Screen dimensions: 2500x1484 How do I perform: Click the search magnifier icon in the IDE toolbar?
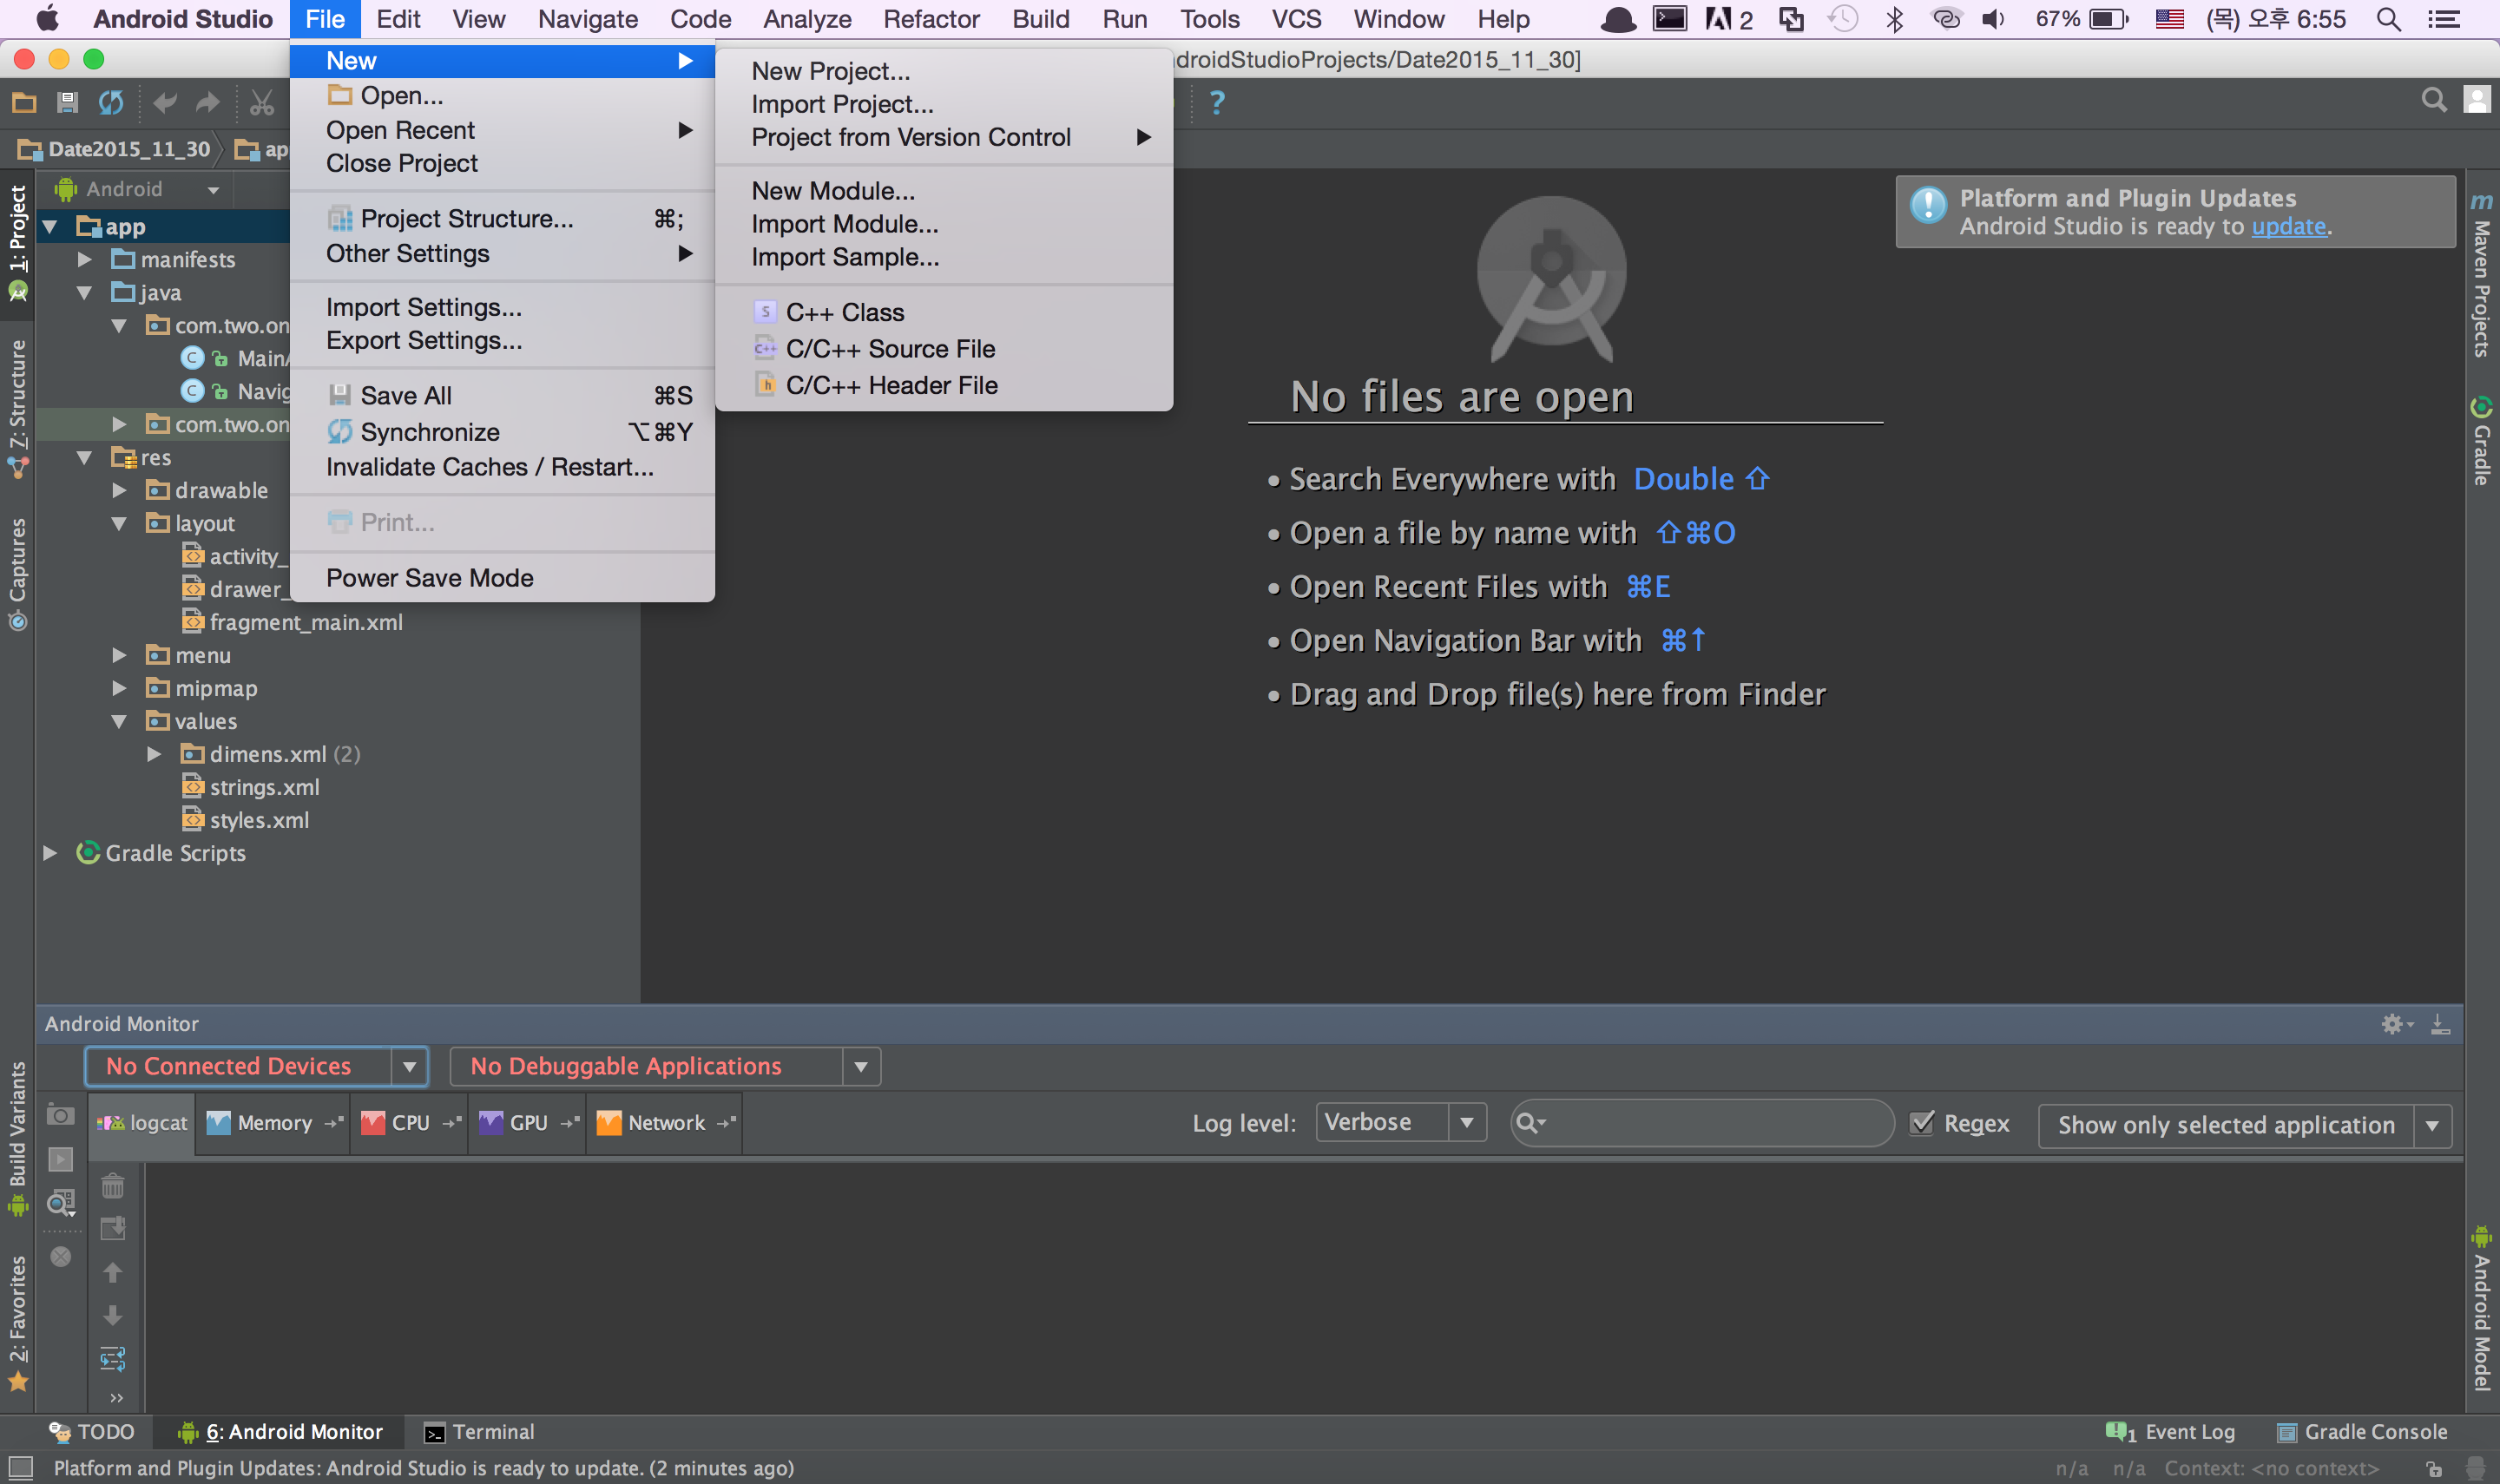click(2433, 100)
